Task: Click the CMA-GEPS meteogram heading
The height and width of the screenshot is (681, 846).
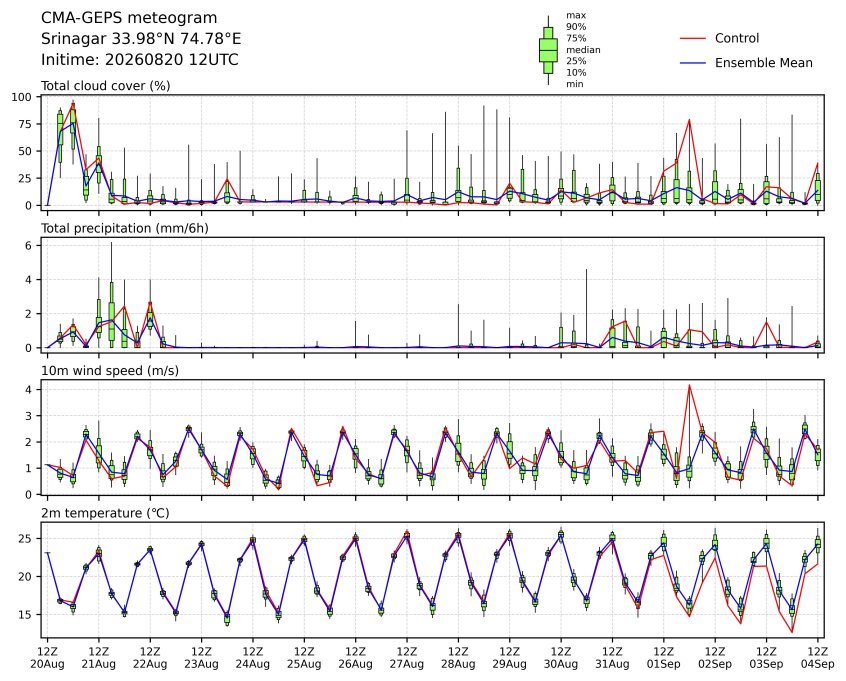Action: [129, 18]
